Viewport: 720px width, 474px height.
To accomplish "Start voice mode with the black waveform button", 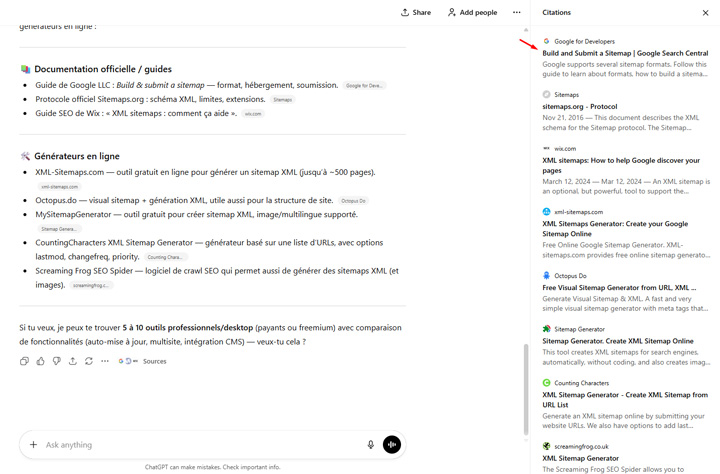I will pos(391,445).
